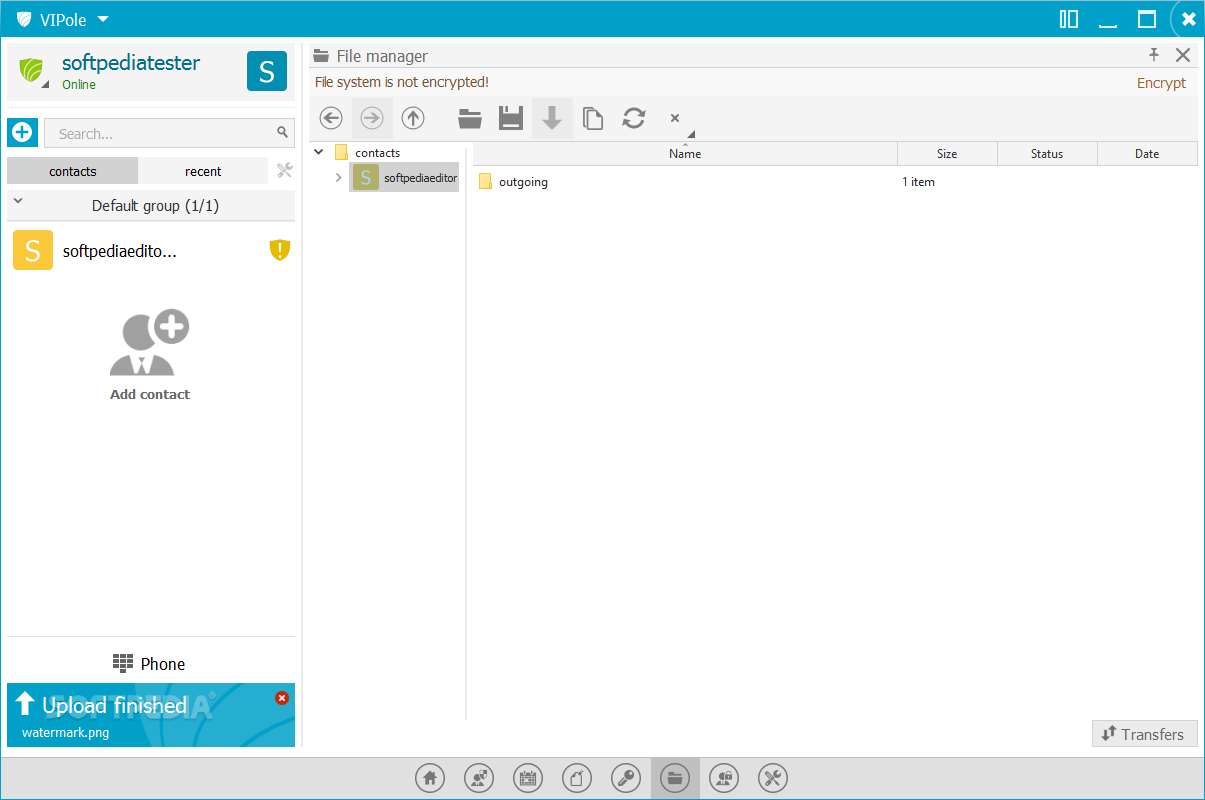Navigate up one folder level

coord(413,118)
